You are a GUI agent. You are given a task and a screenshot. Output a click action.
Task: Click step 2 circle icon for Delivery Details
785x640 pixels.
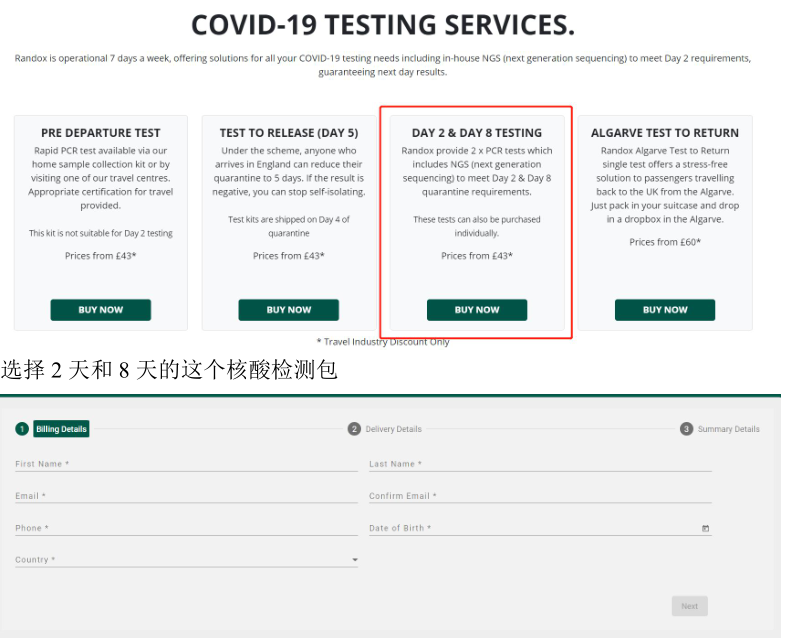pyautogui.click(x=354, y=429)
